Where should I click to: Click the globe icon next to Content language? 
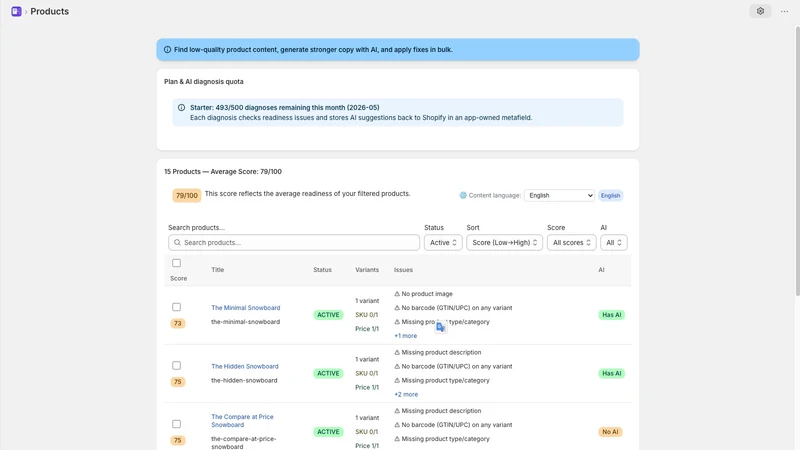[463, 195]
